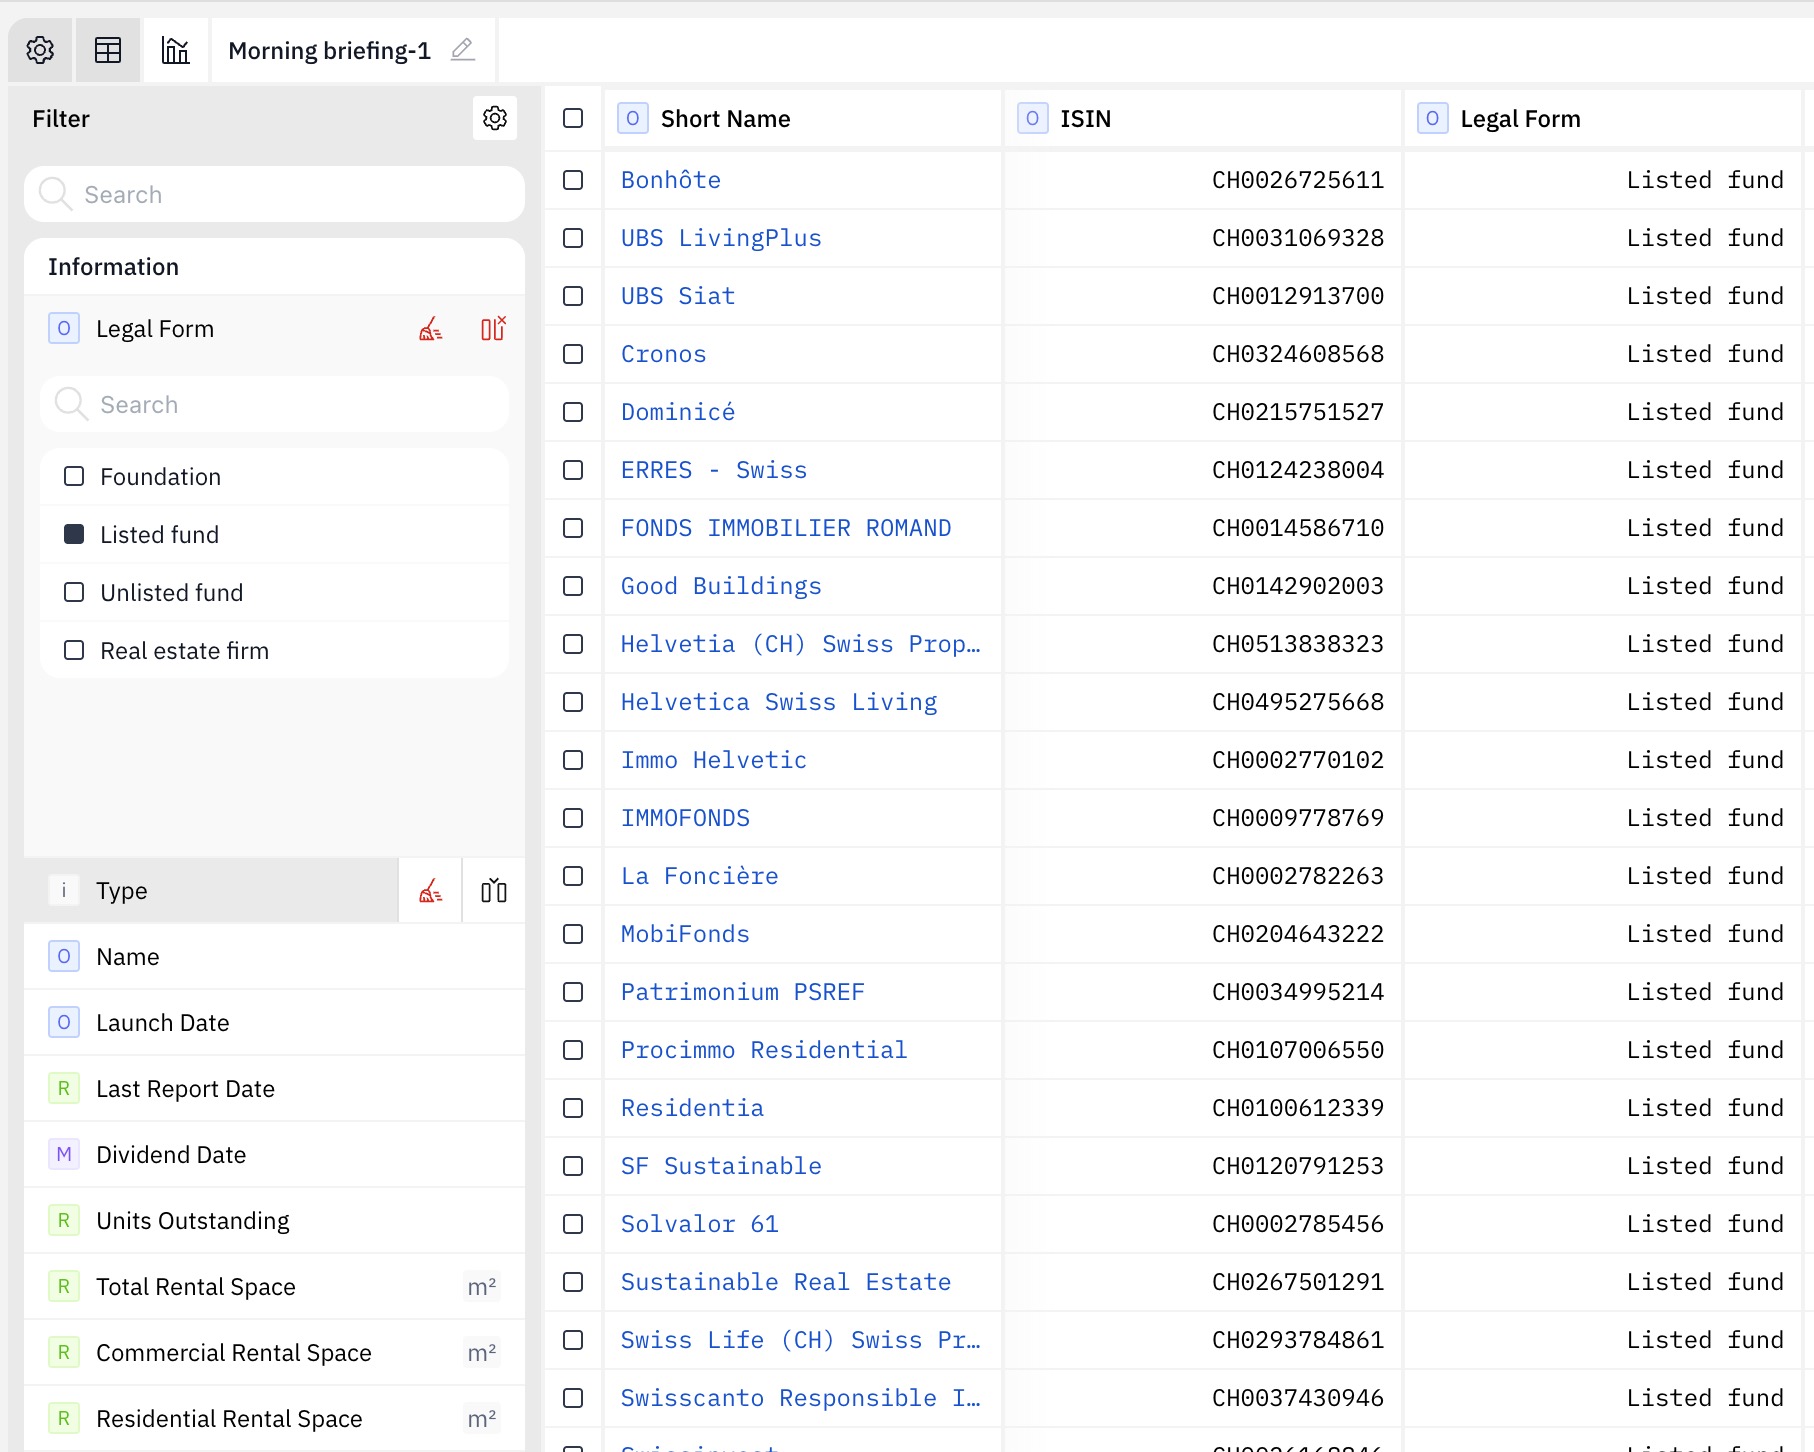The width and height of the screenshot is (1814, 1452).
Task: Check the Foundation filter option
Action: coord(74,476)
